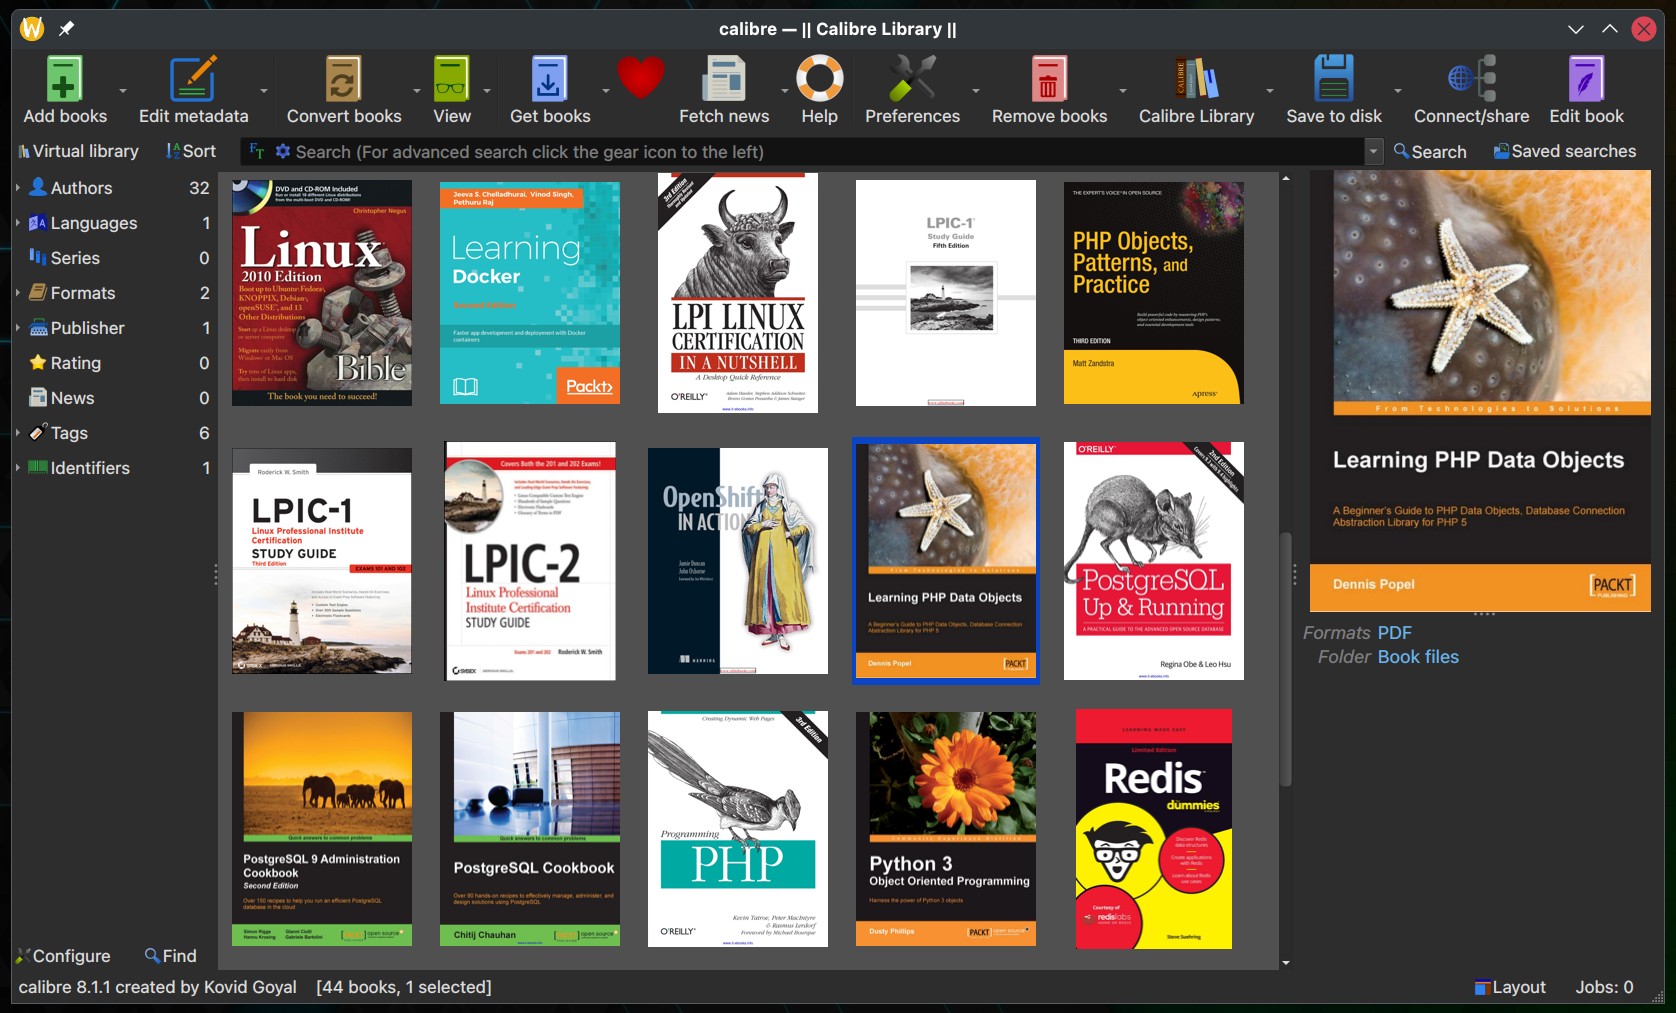The height and width of the screenshot is (1013, 1676).
Task: Open the Calibre Library bookshelf icon
Action: coord(1196,79)
